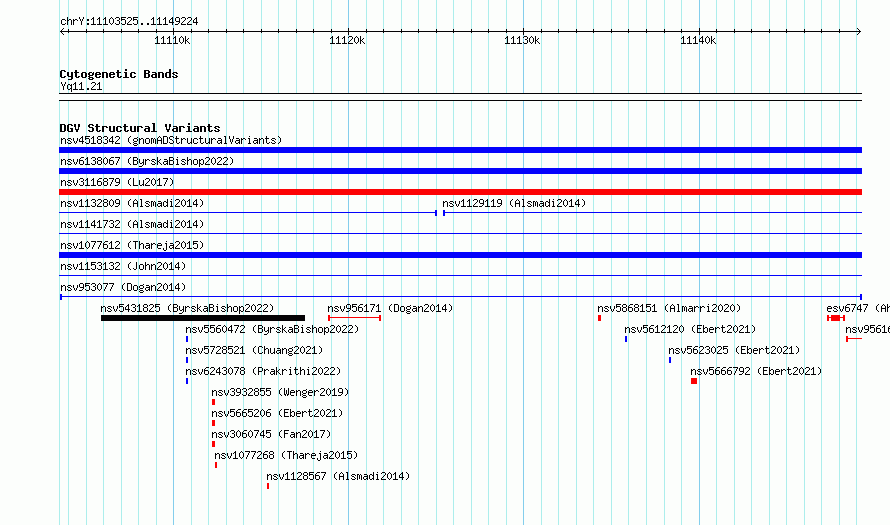Open variant nsv5612120 (Ebert2021) label
The height and width of the screenshot is (525, 890).
pos(690,329)
